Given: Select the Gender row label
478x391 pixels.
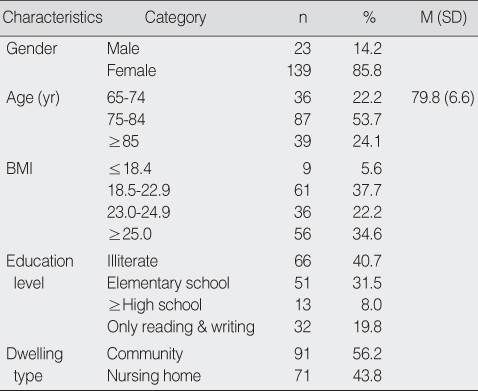Looking at the screenshot, I should [x=32, y=49].
